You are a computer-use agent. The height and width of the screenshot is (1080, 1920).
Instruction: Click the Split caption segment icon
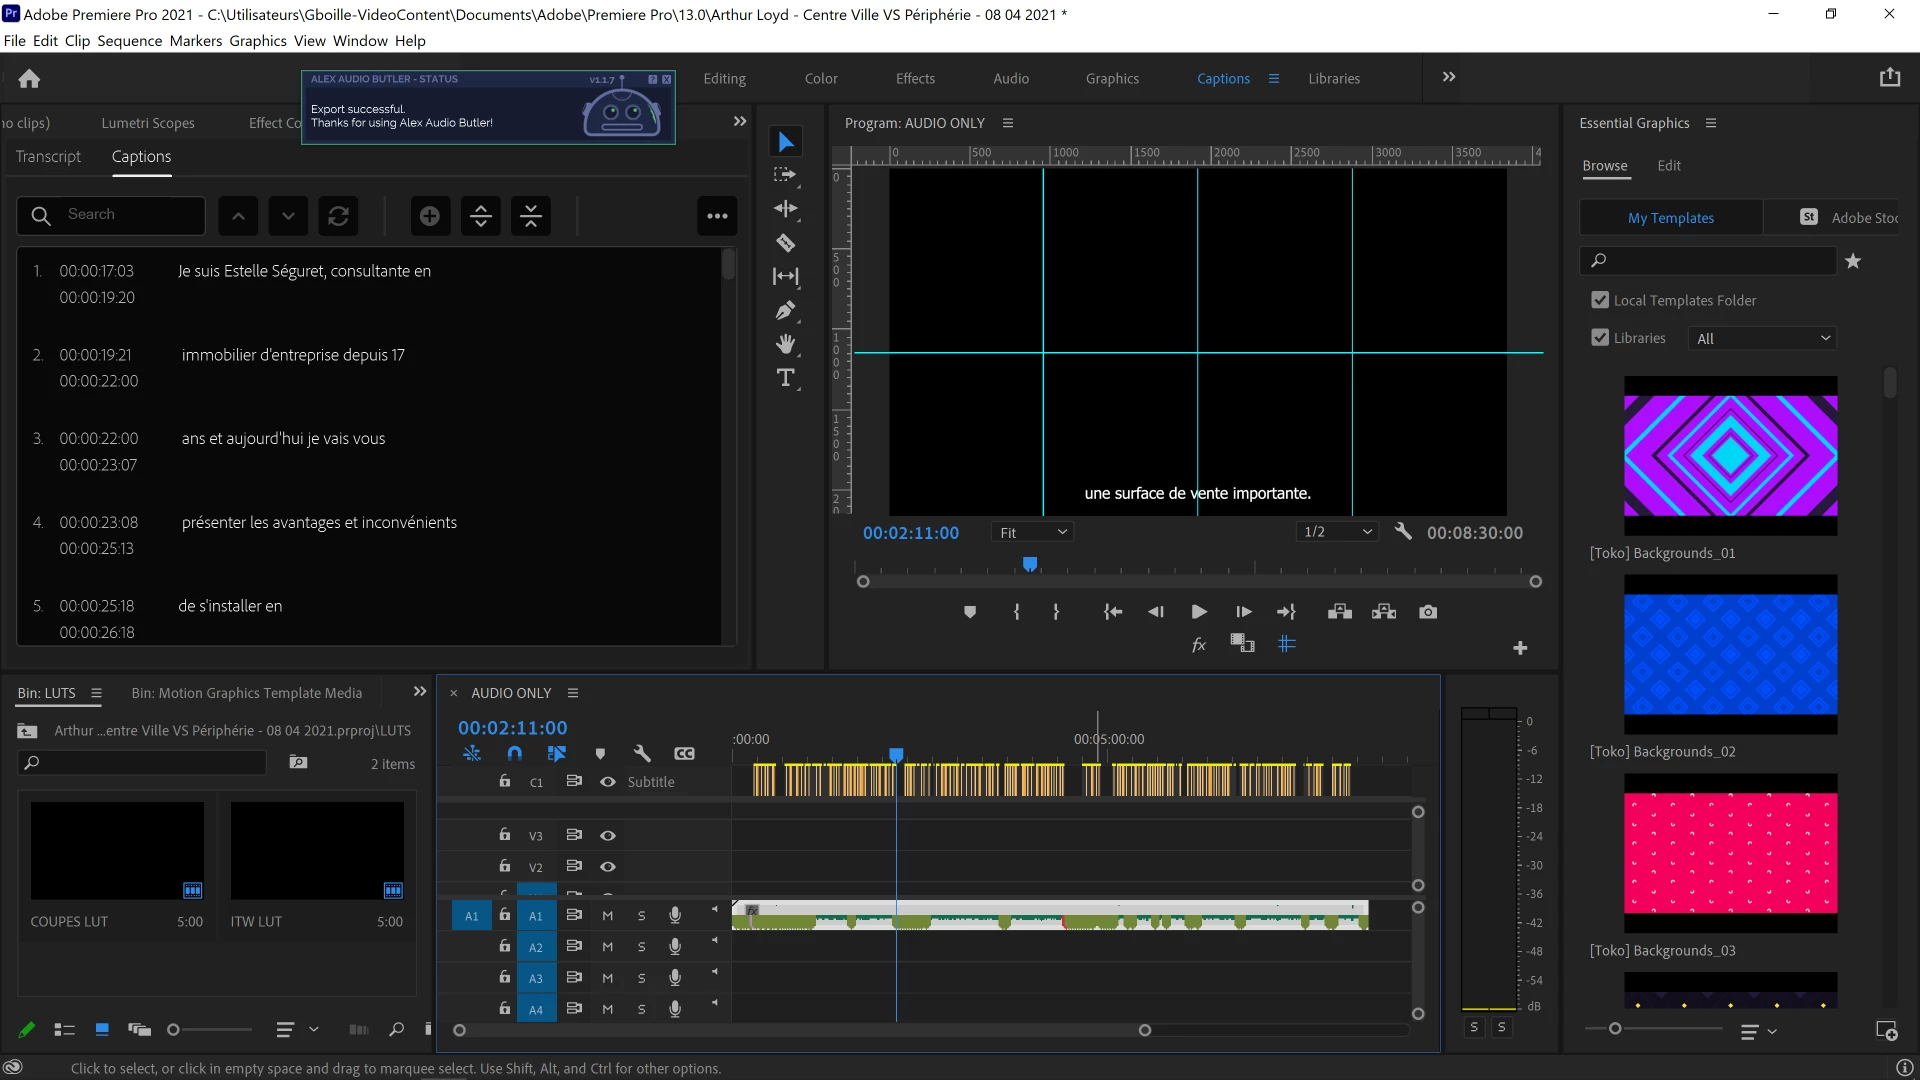point(481,216)
